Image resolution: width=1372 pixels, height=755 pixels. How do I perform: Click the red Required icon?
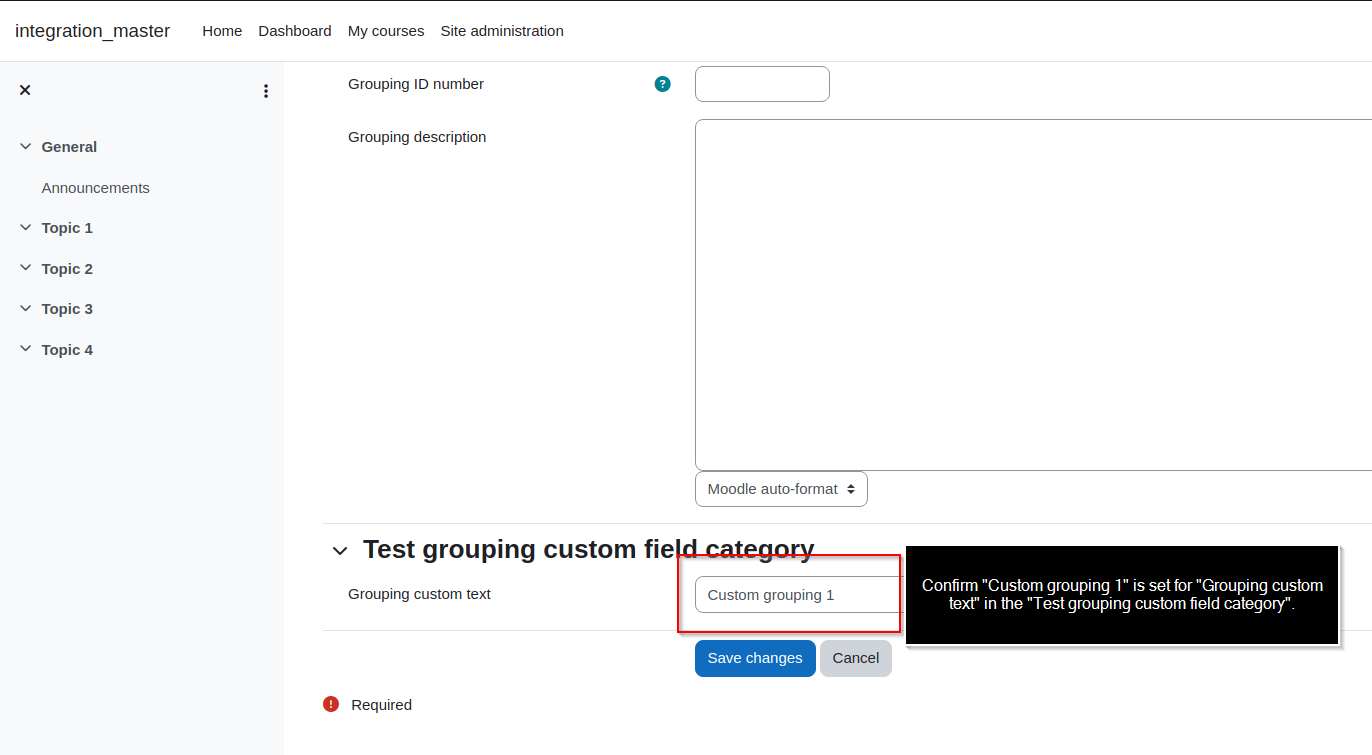[331, 704]
